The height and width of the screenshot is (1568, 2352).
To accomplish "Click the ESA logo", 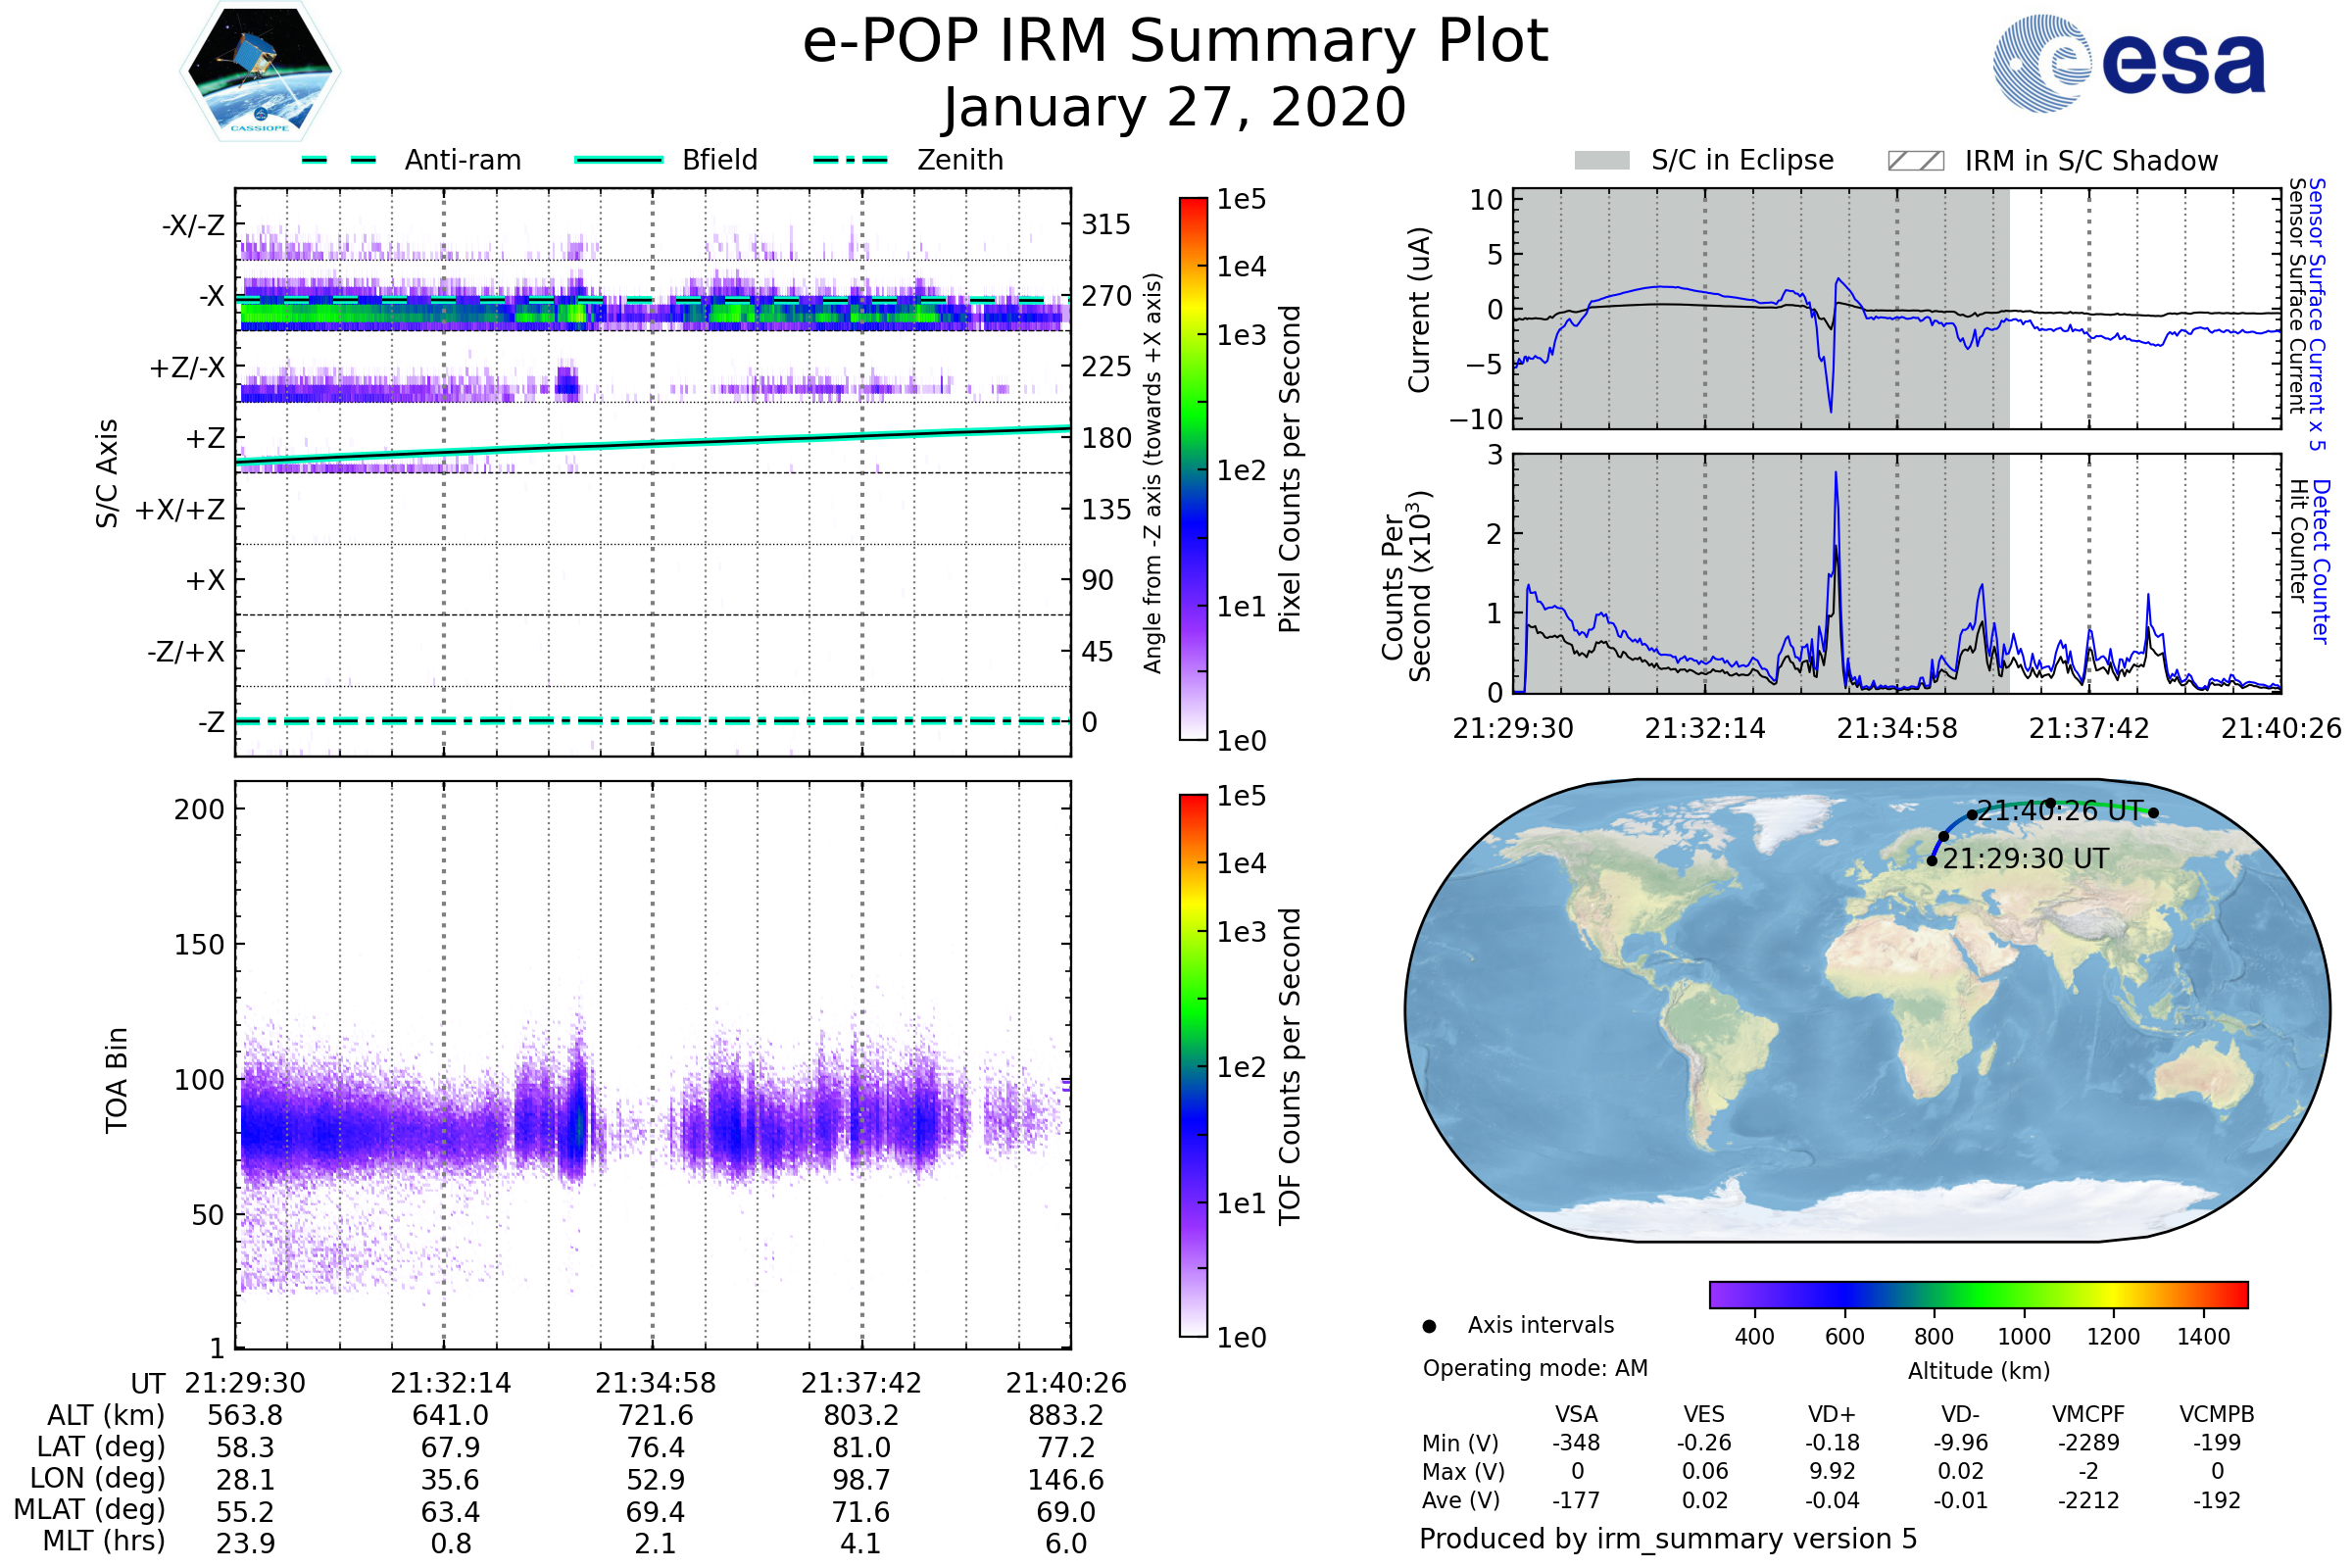I will (2129, 63).
